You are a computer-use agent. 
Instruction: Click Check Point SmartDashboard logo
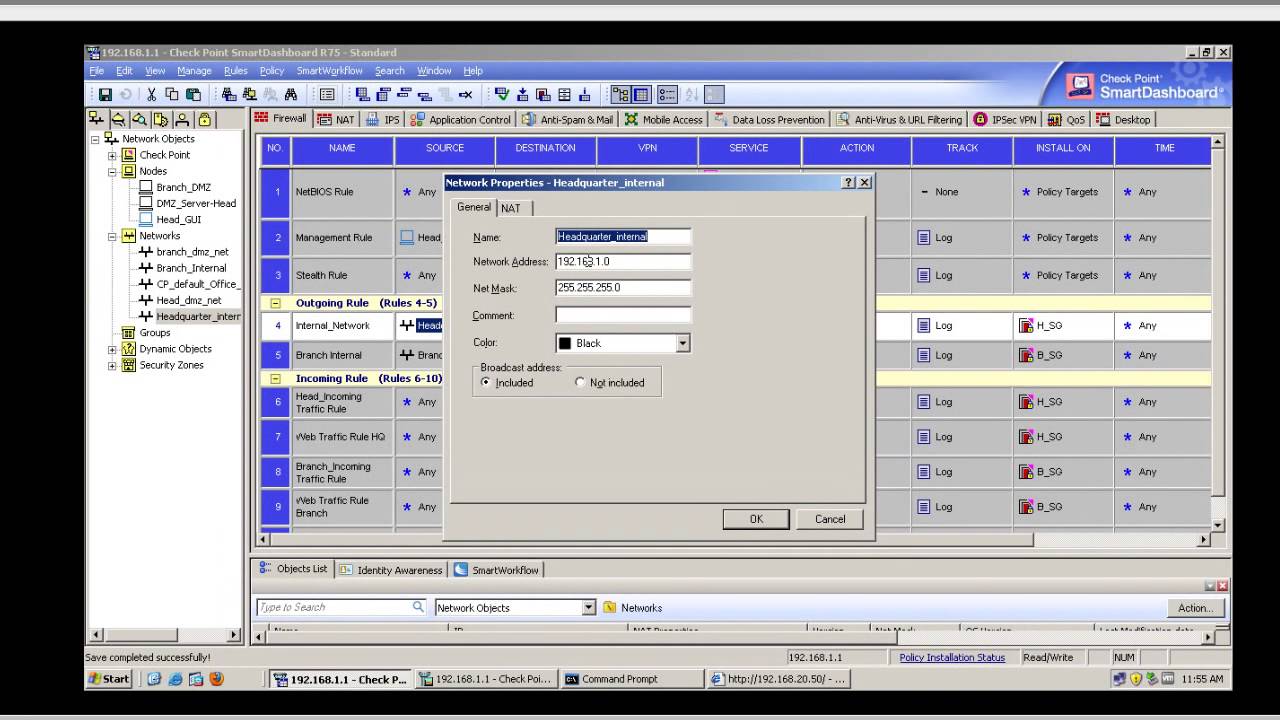click(x=1144, y=86)
